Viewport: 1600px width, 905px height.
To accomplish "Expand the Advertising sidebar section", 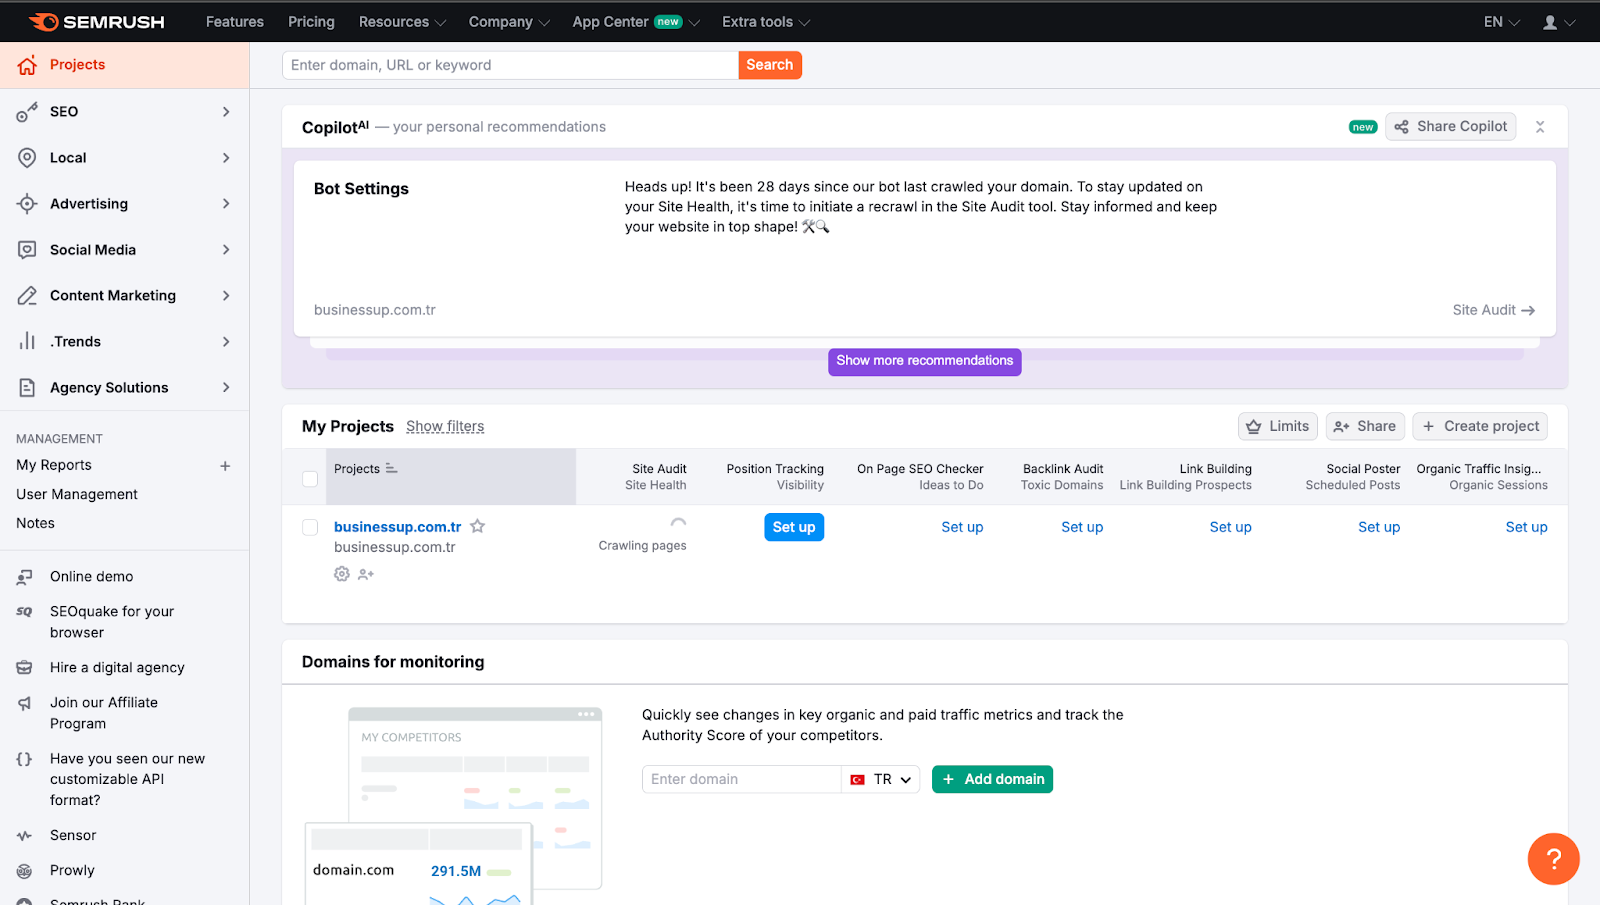I will tap(226, 204).
